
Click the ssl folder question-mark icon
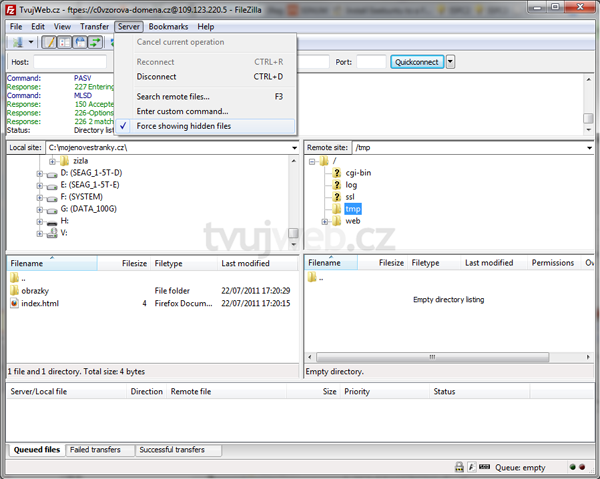tap(336, 197)
